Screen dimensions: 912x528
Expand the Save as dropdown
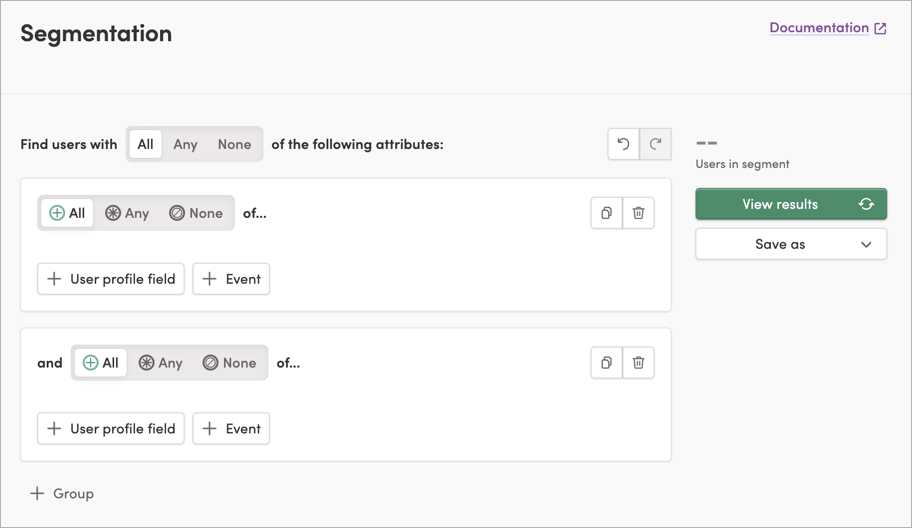[x=866, y=244]
